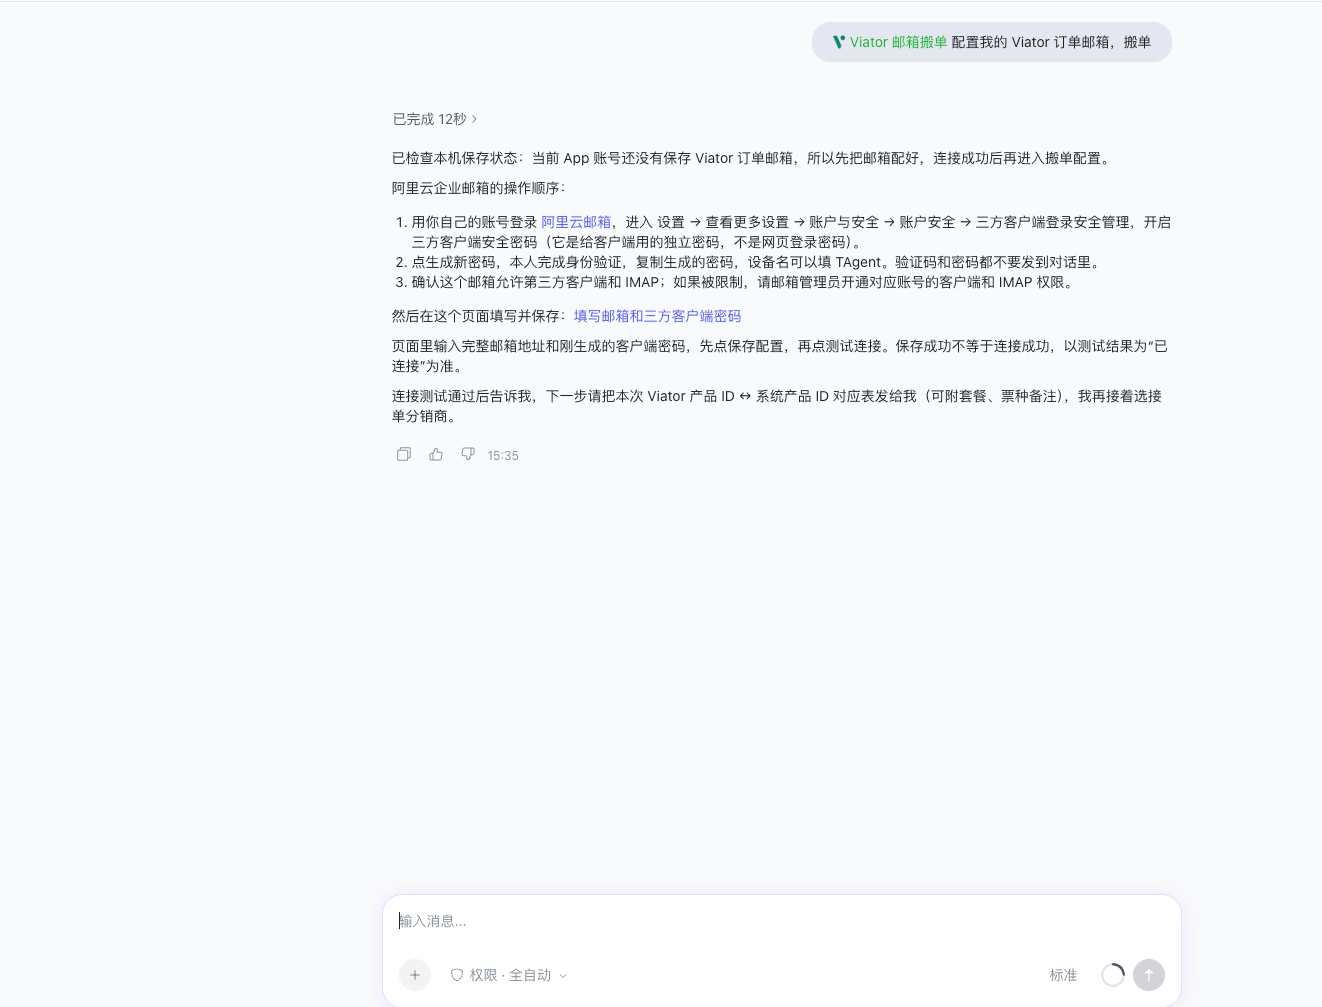Click the paragraph starting 连接测试通过后告诉我
Image resolution: width=1322 pixels, height=1007 pixels.
point(777,406)
